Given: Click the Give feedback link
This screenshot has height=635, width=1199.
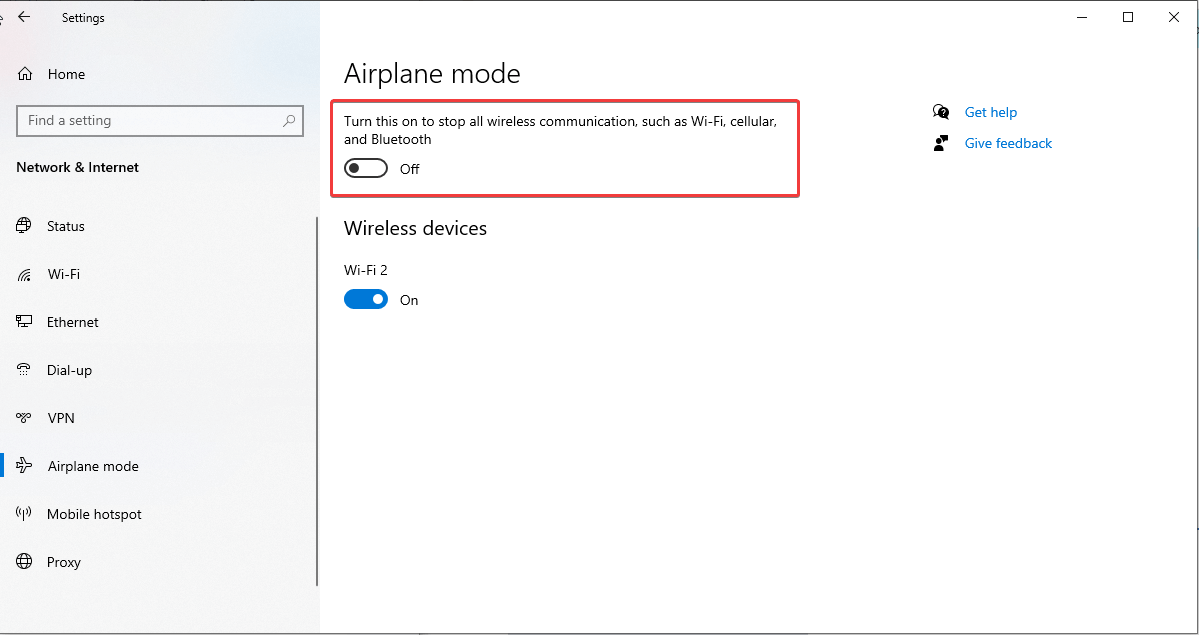Looking at the screenshot, I should [1007, 143].
